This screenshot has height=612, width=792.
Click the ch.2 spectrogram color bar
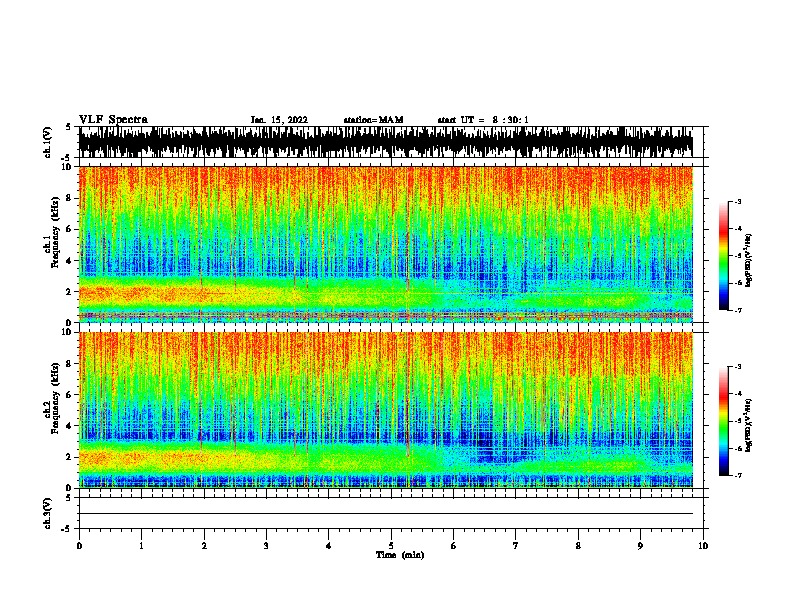[x=724, y=421]
